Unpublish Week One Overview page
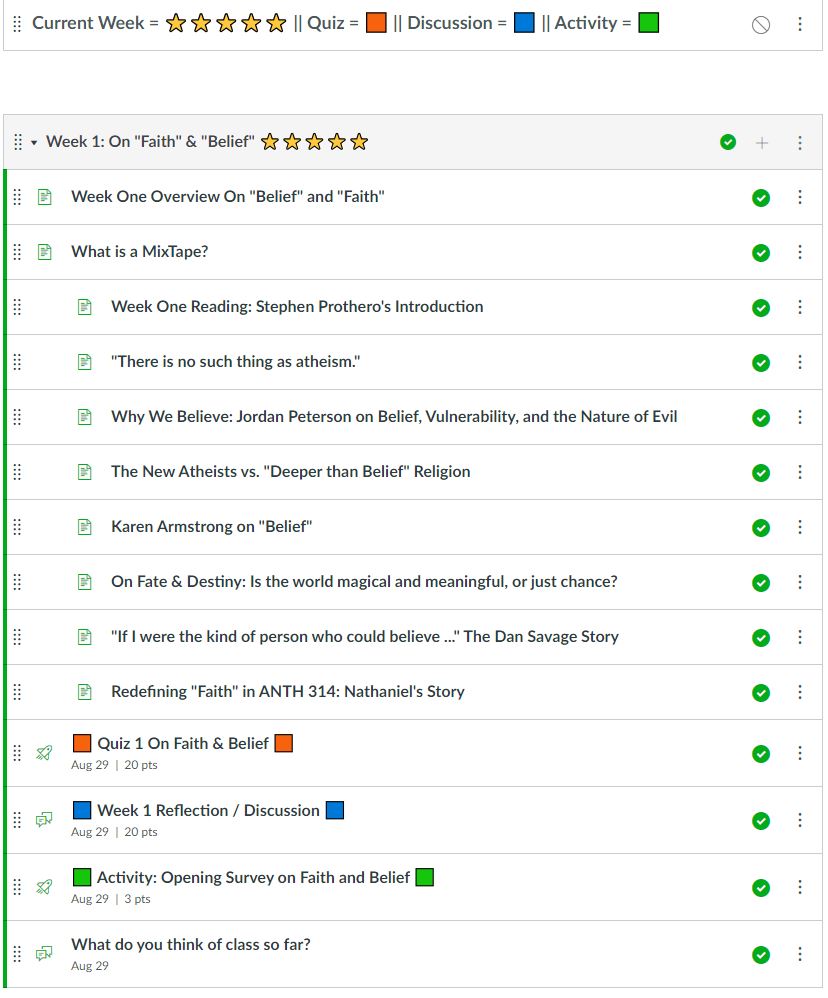 pyautogui.click(x=761, y=198)
